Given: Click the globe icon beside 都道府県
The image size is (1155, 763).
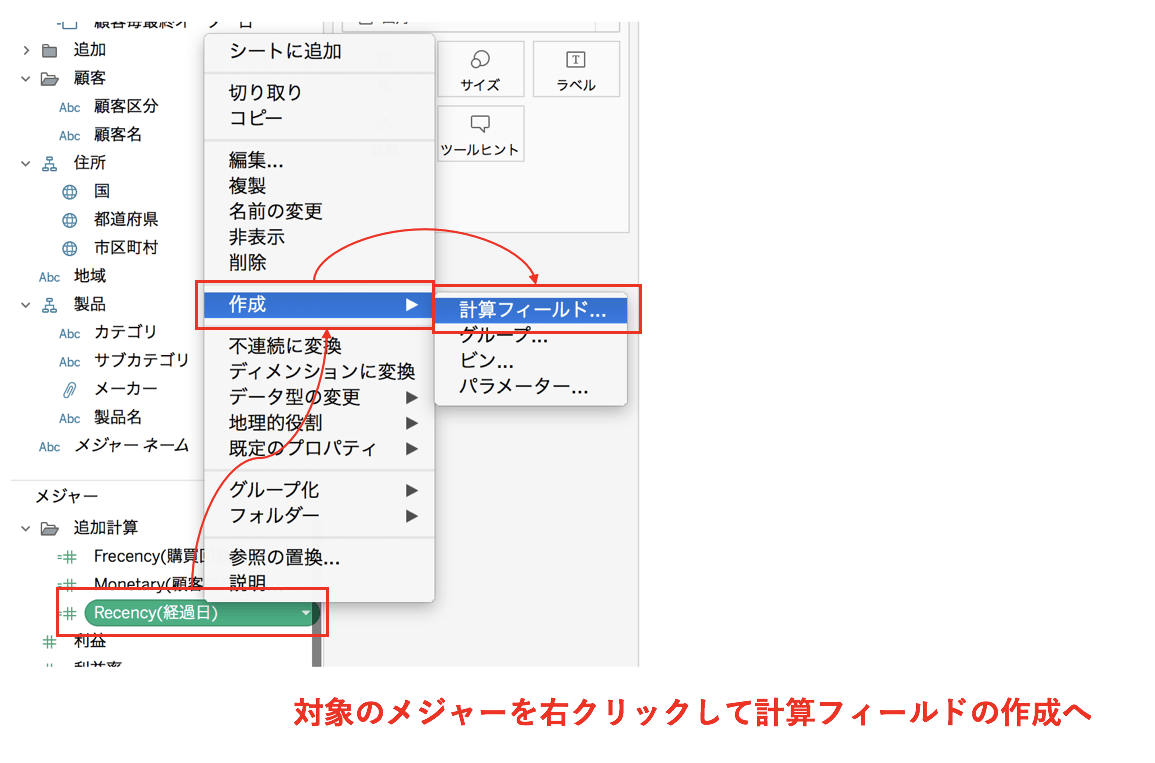Looking at the screenshot, I should 69,220.
